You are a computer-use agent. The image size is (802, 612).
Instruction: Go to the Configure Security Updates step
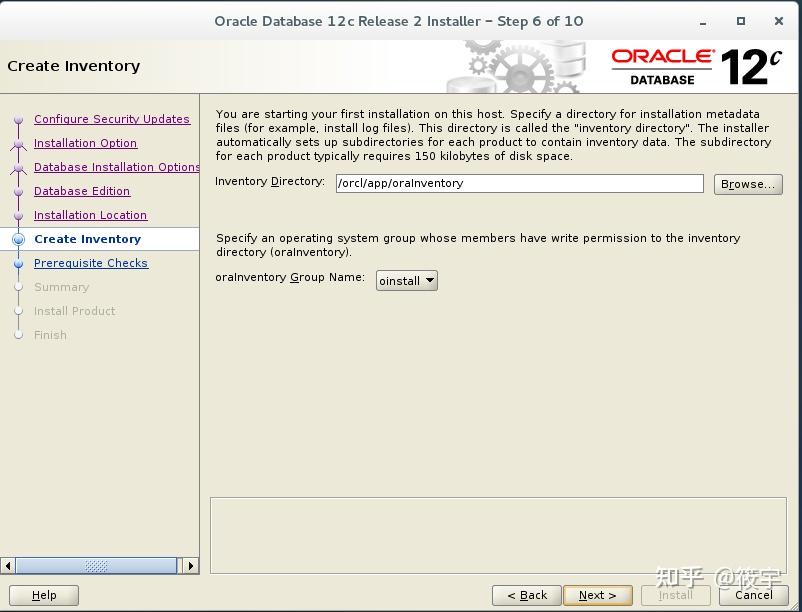(x=112, y=119)
